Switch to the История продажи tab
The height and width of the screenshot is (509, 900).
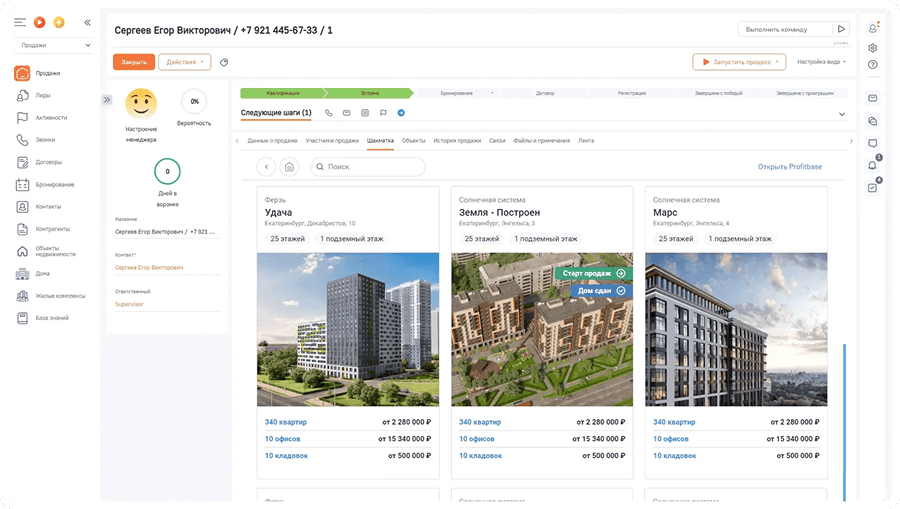(457, 141)
